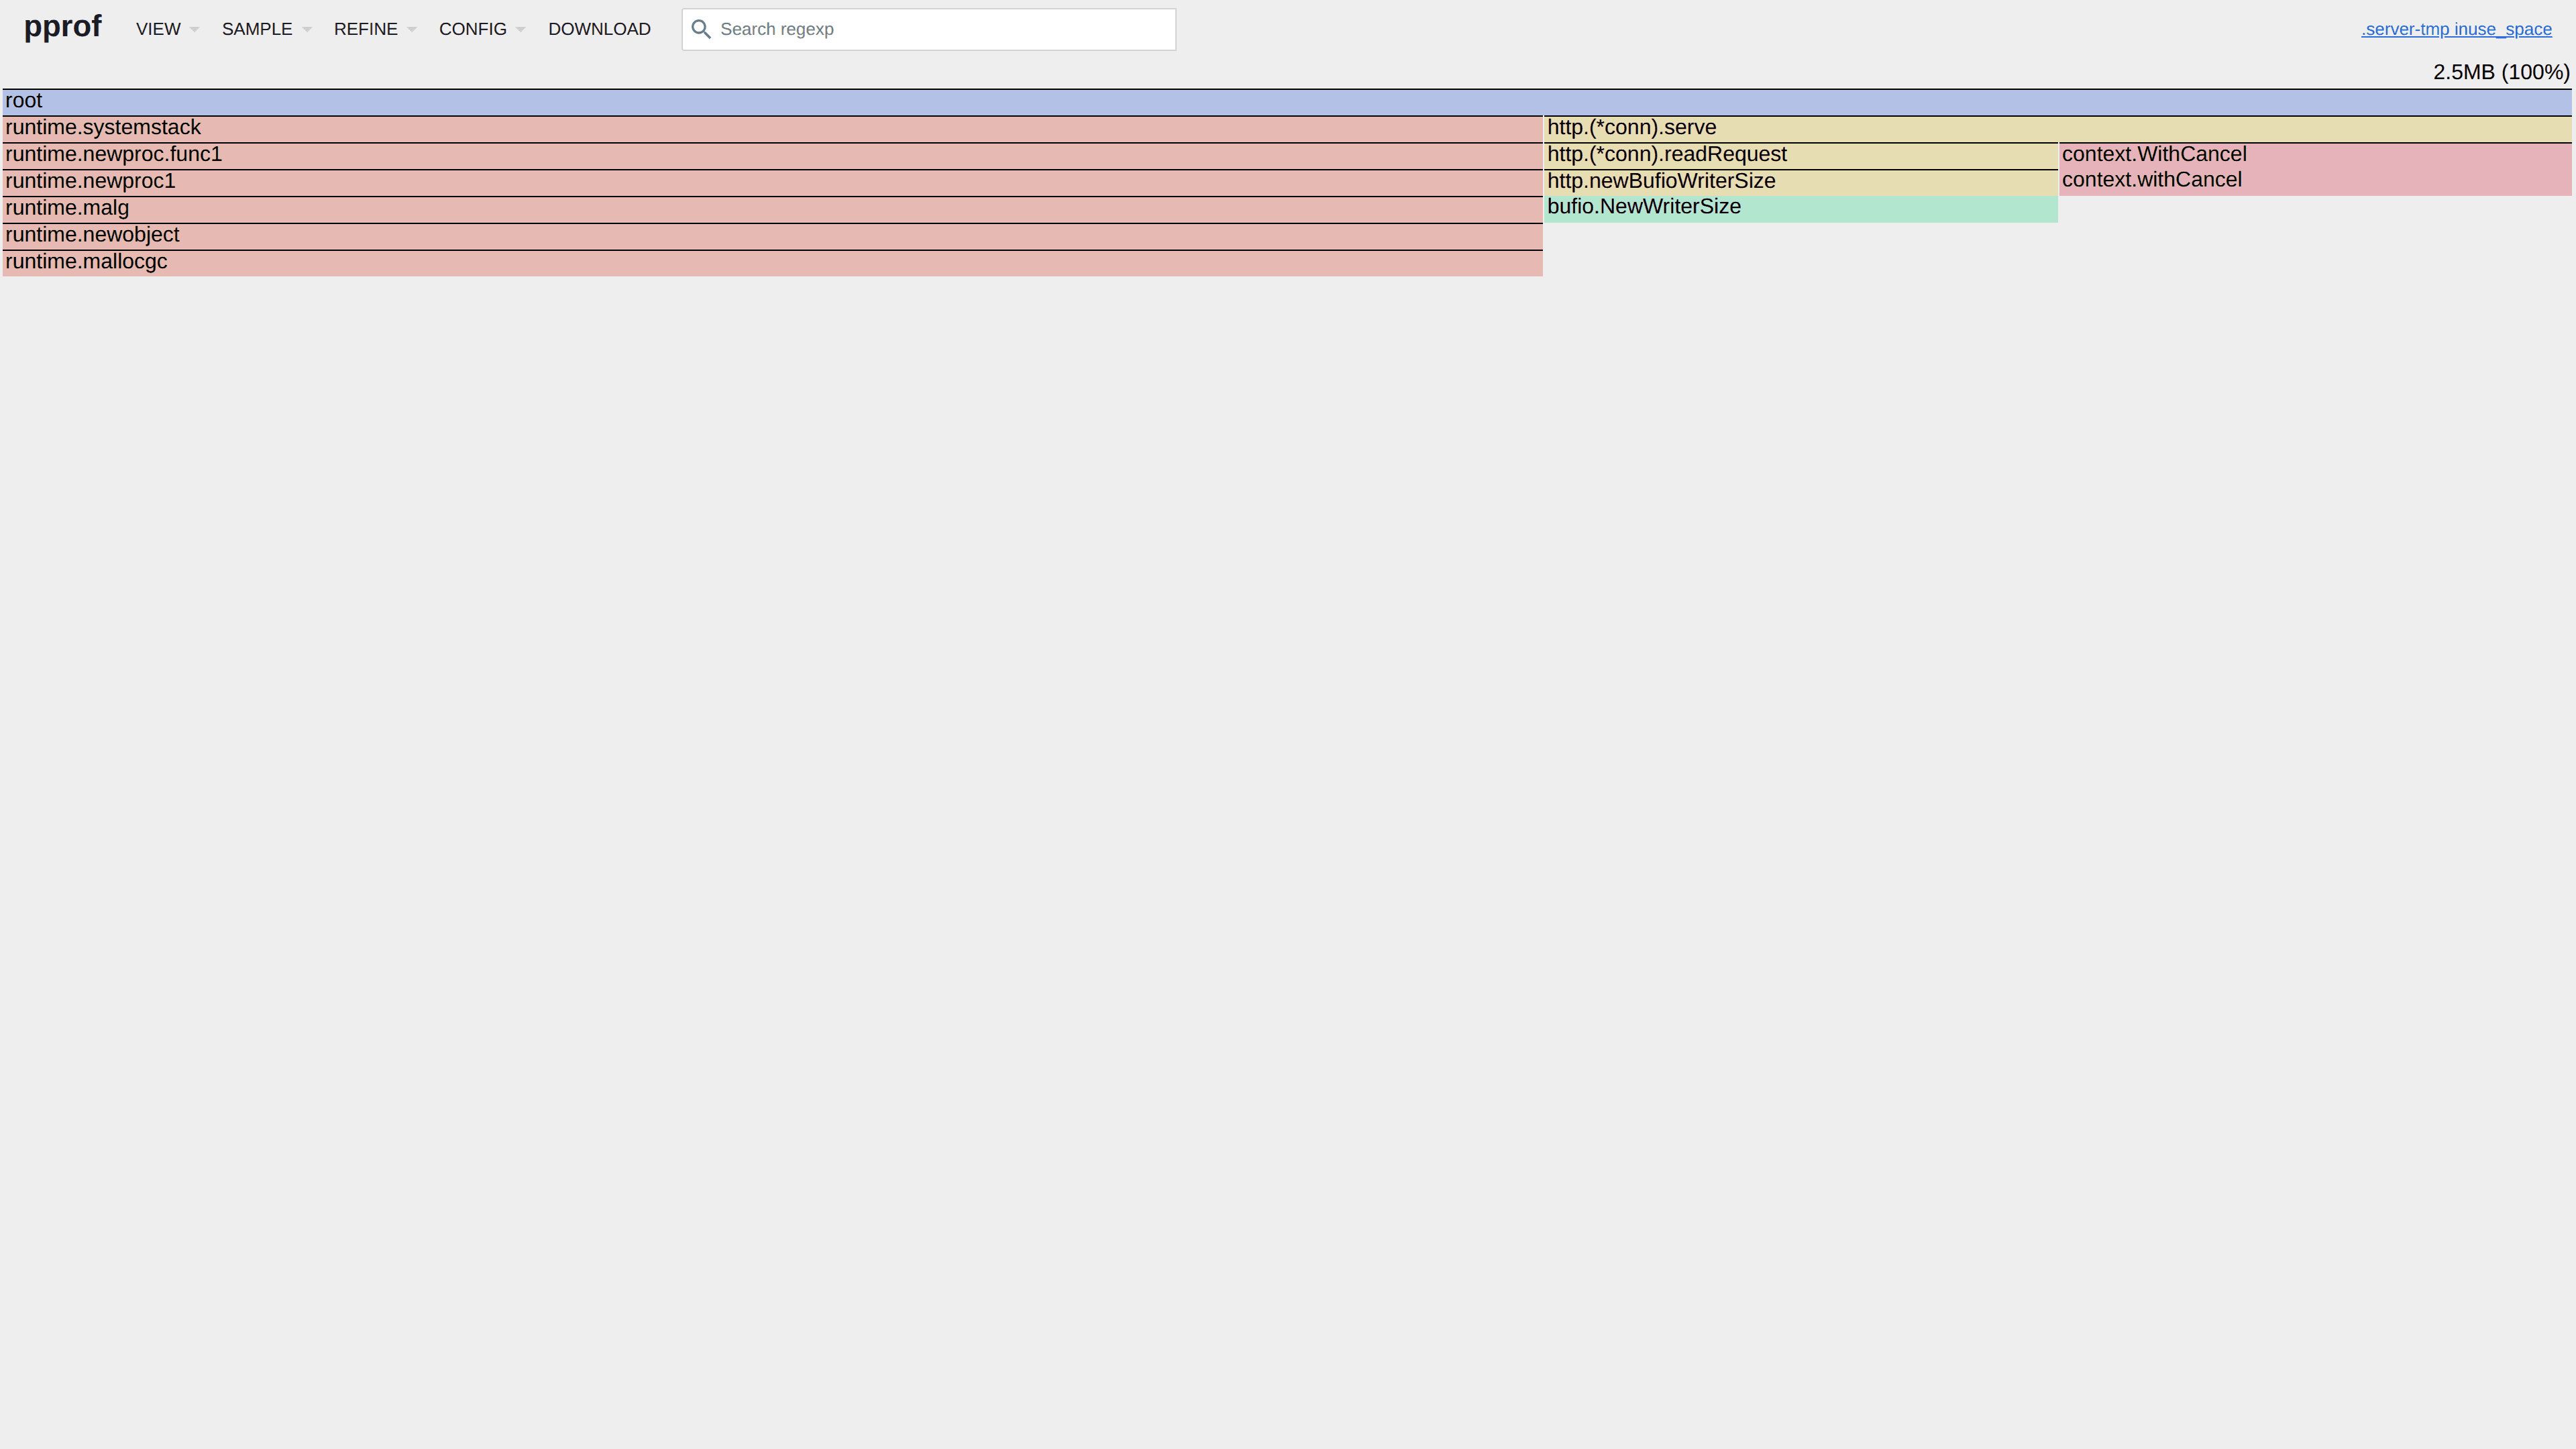Select the context.WithCancel frame
This screenshot has height=1449, width=2576.
coord(2315,155)
